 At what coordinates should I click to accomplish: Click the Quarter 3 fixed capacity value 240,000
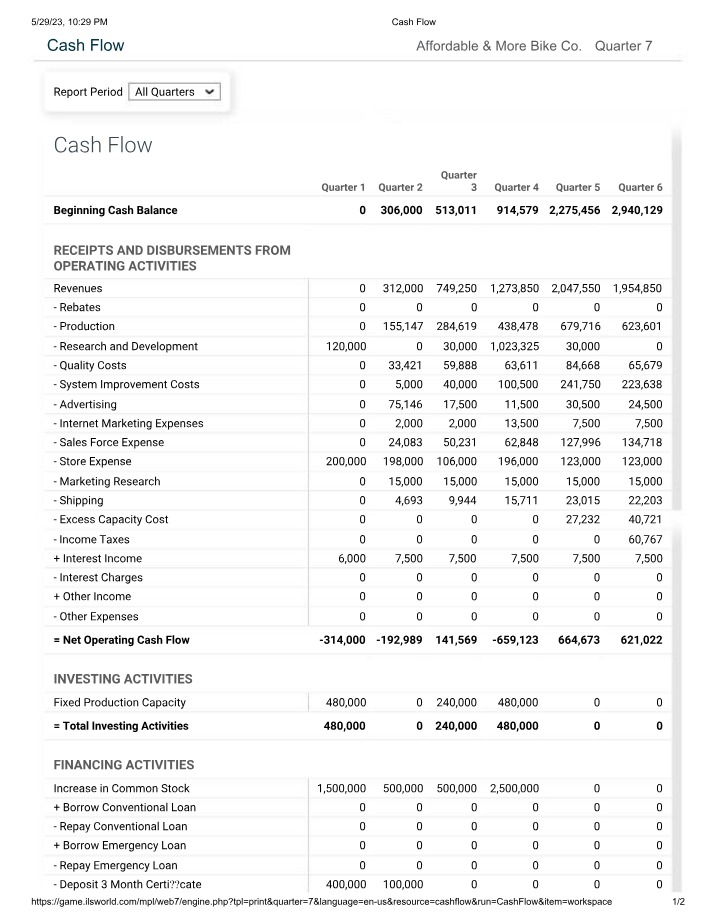[456, 702]
